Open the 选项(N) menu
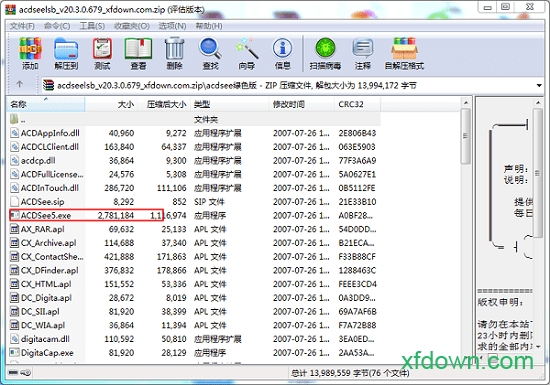 click(172, 26)
